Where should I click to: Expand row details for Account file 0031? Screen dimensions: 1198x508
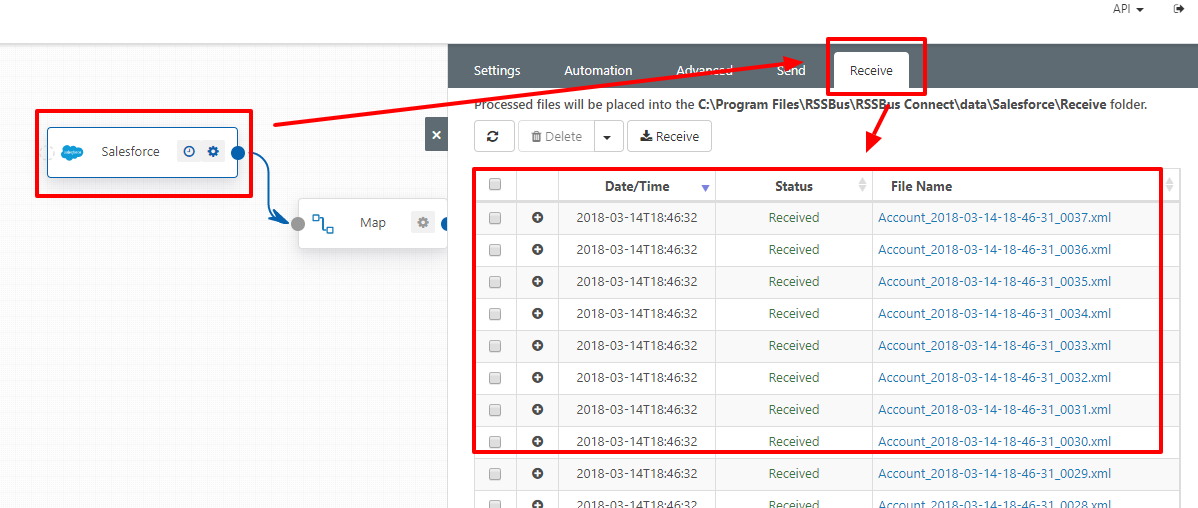click(x=537, y=409)
